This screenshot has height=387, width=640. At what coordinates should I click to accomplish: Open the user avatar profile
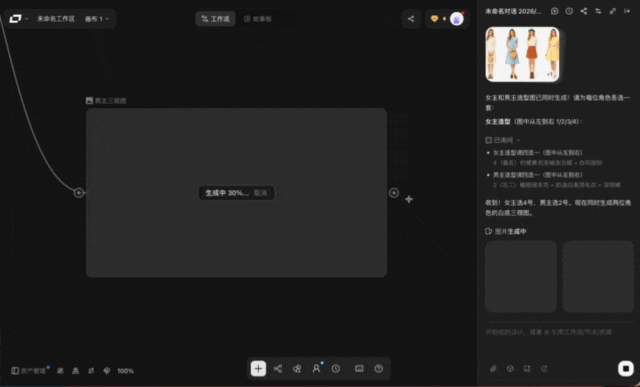click(x=457, y=19)
